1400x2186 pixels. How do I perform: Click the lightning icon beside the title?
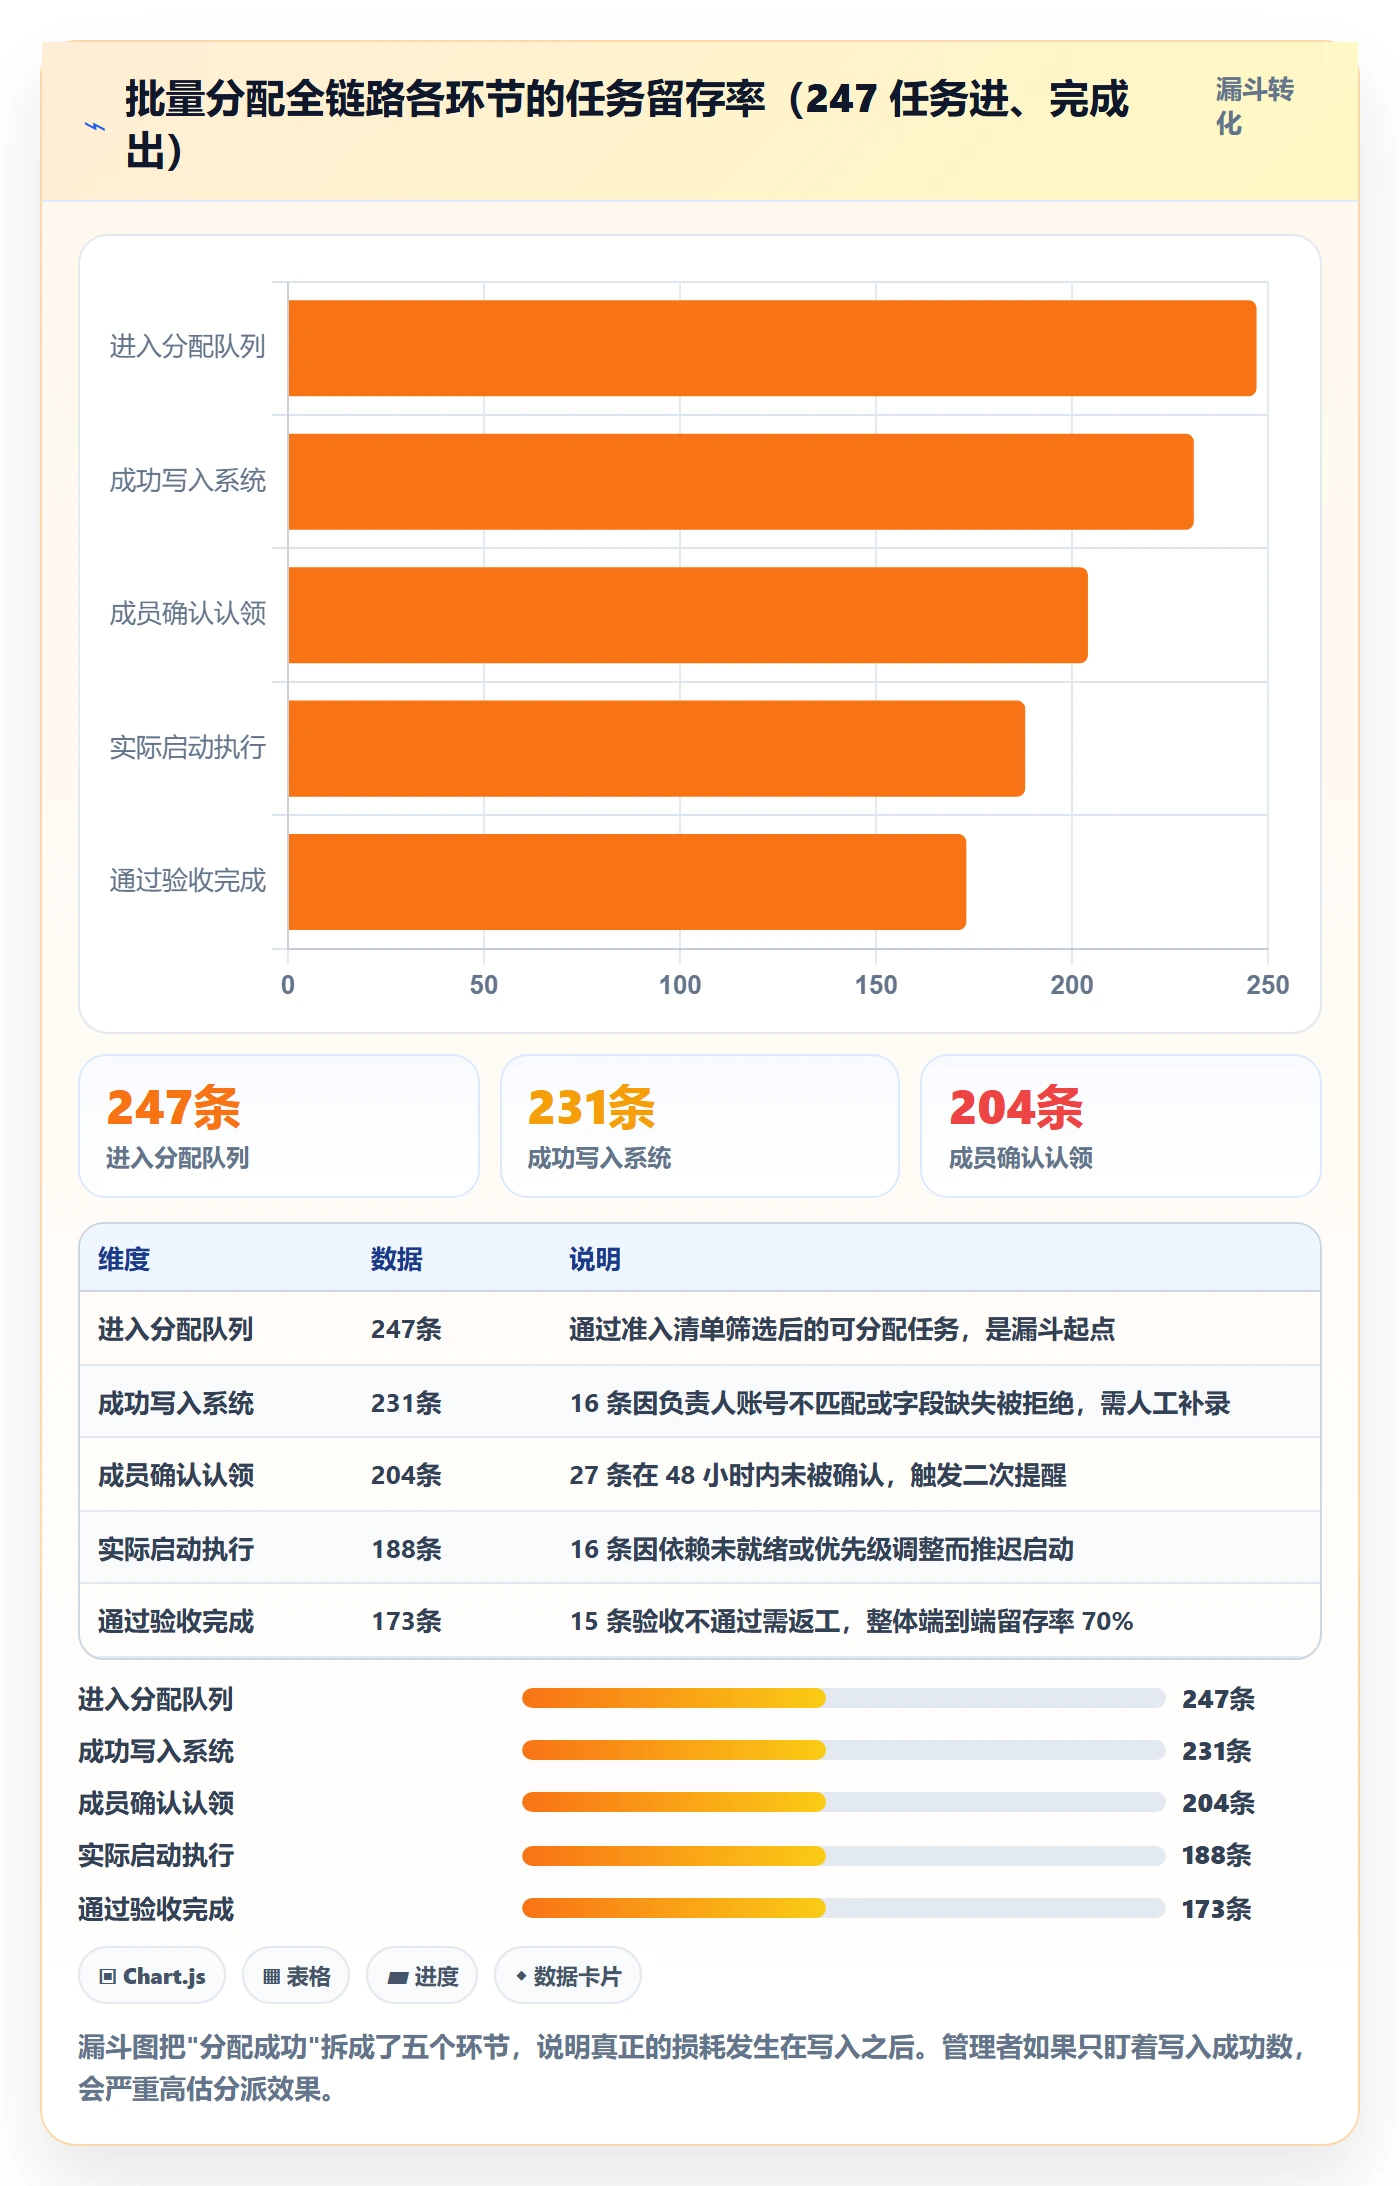pyautogui.click(x=95, y=126)
